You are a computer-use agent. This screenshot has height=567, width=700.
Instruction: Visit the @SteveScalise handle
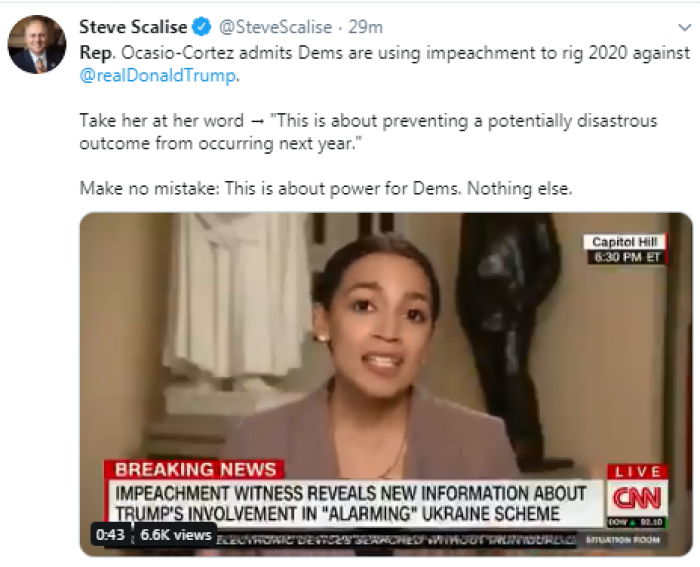275,27
